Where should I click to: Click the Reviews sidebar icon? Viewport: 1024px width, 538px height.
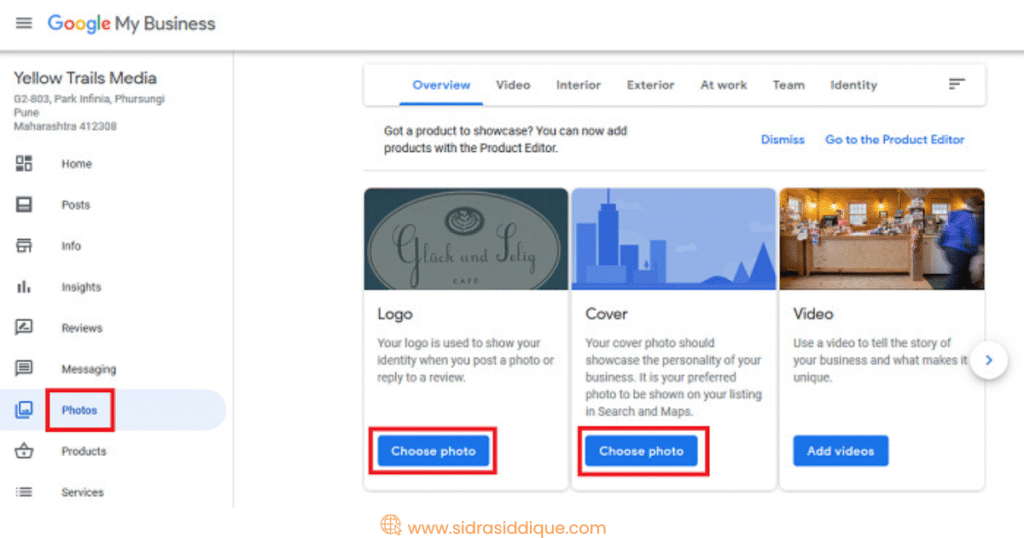[x=24, y=327]
